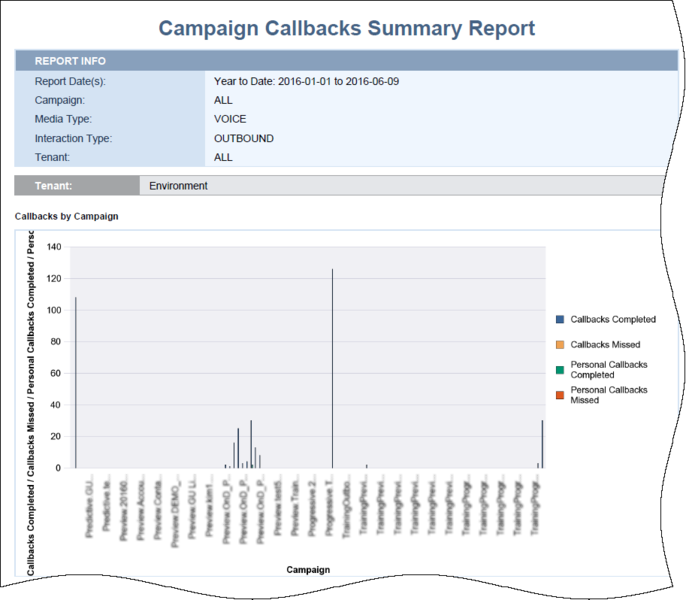Select the Callbacks Completed legend label
Image resolution: width=686 pixels, height=600 pixels.
pos(612,320)
